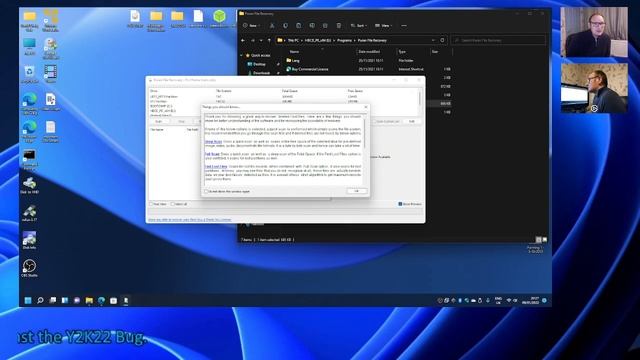Open Task View on the taskbar
Viewport: 640px width, 360px height.
(x=52, y=300)
